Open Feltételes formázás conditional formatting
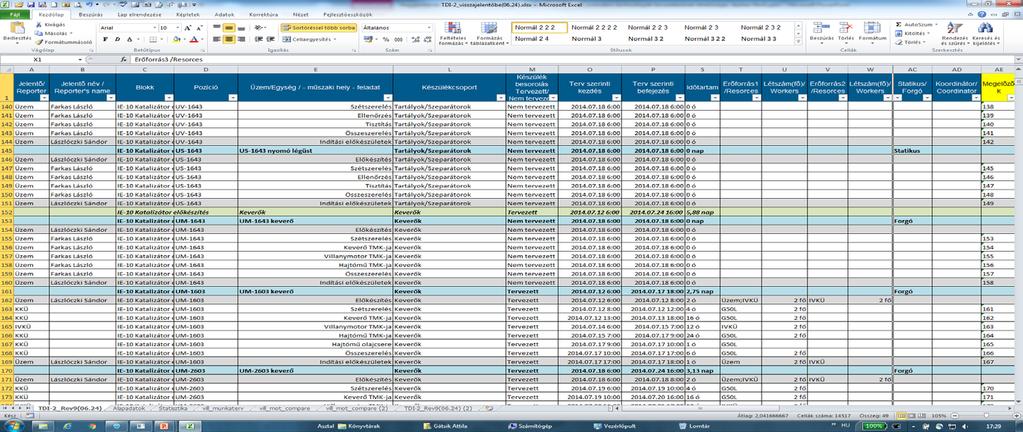1023x432 pixels. click(x=452, y=33)
